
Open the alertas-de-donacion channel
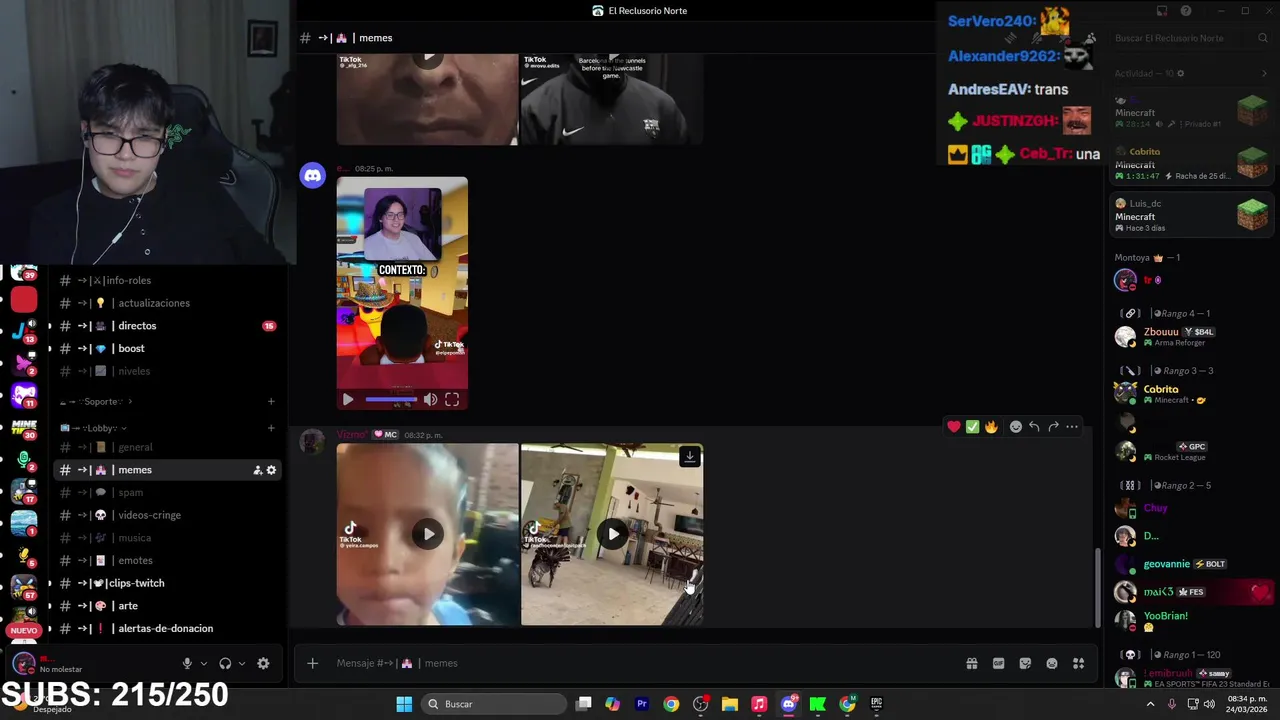167,628
